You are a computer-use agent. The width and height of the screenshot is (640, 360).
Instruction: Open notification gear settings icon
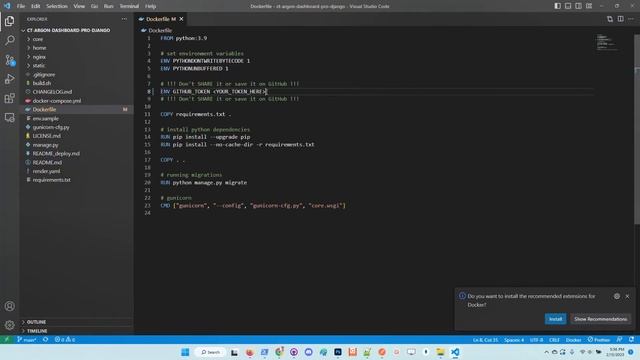point(617,296)
